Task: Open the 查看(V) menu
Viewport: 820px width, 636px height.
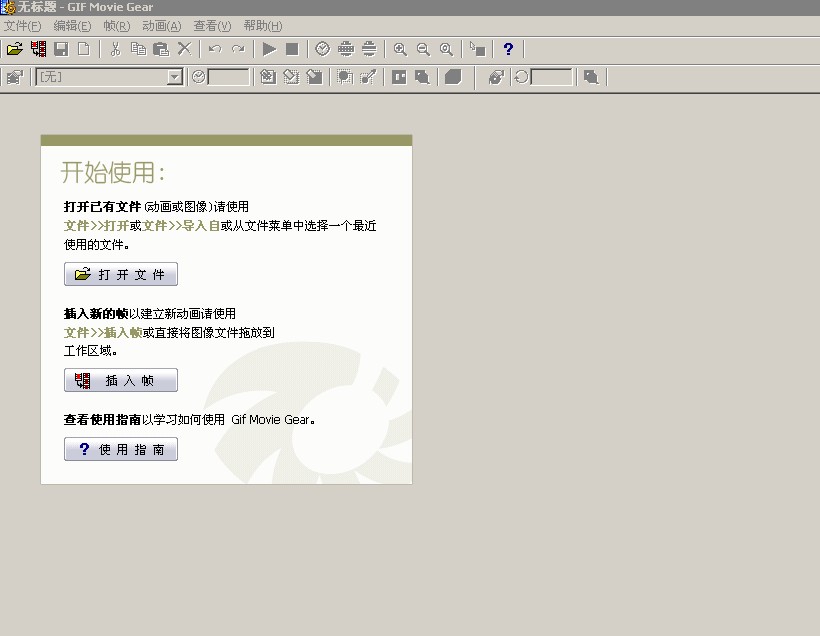Action: click(x=212, y=26)
